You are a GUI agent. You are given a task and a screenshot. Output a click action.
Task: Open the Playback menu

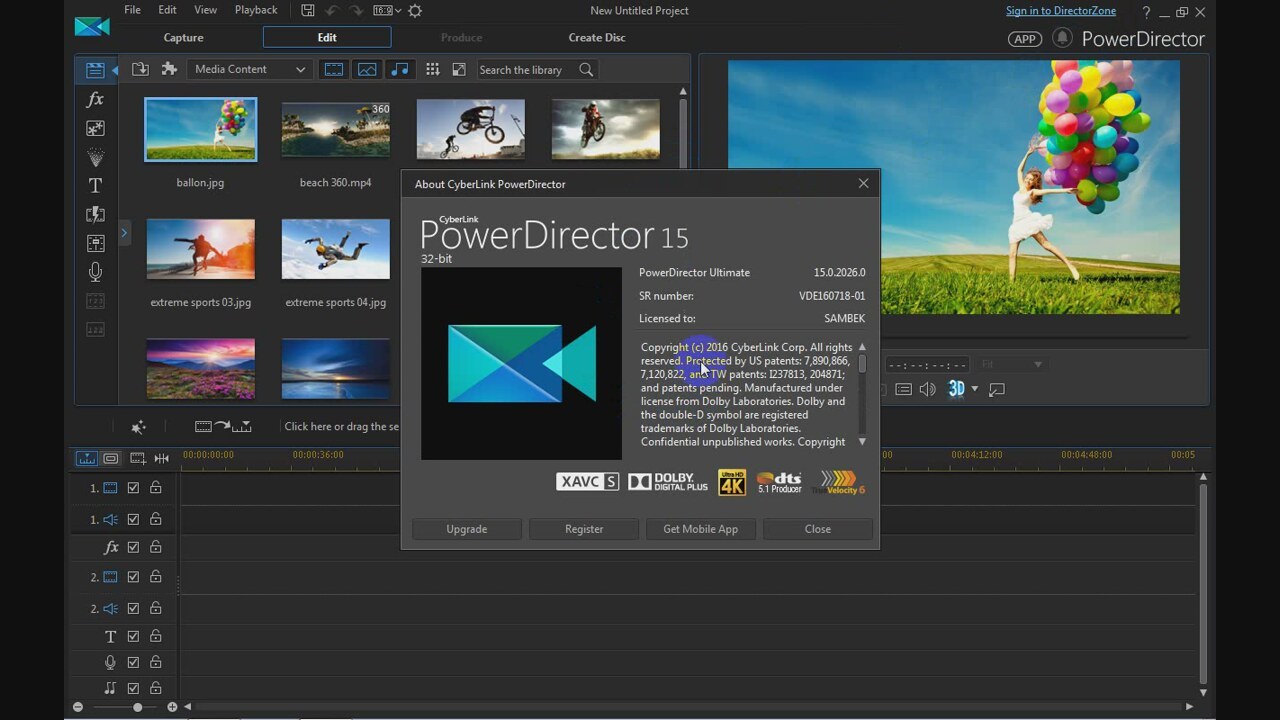(256, 10)
